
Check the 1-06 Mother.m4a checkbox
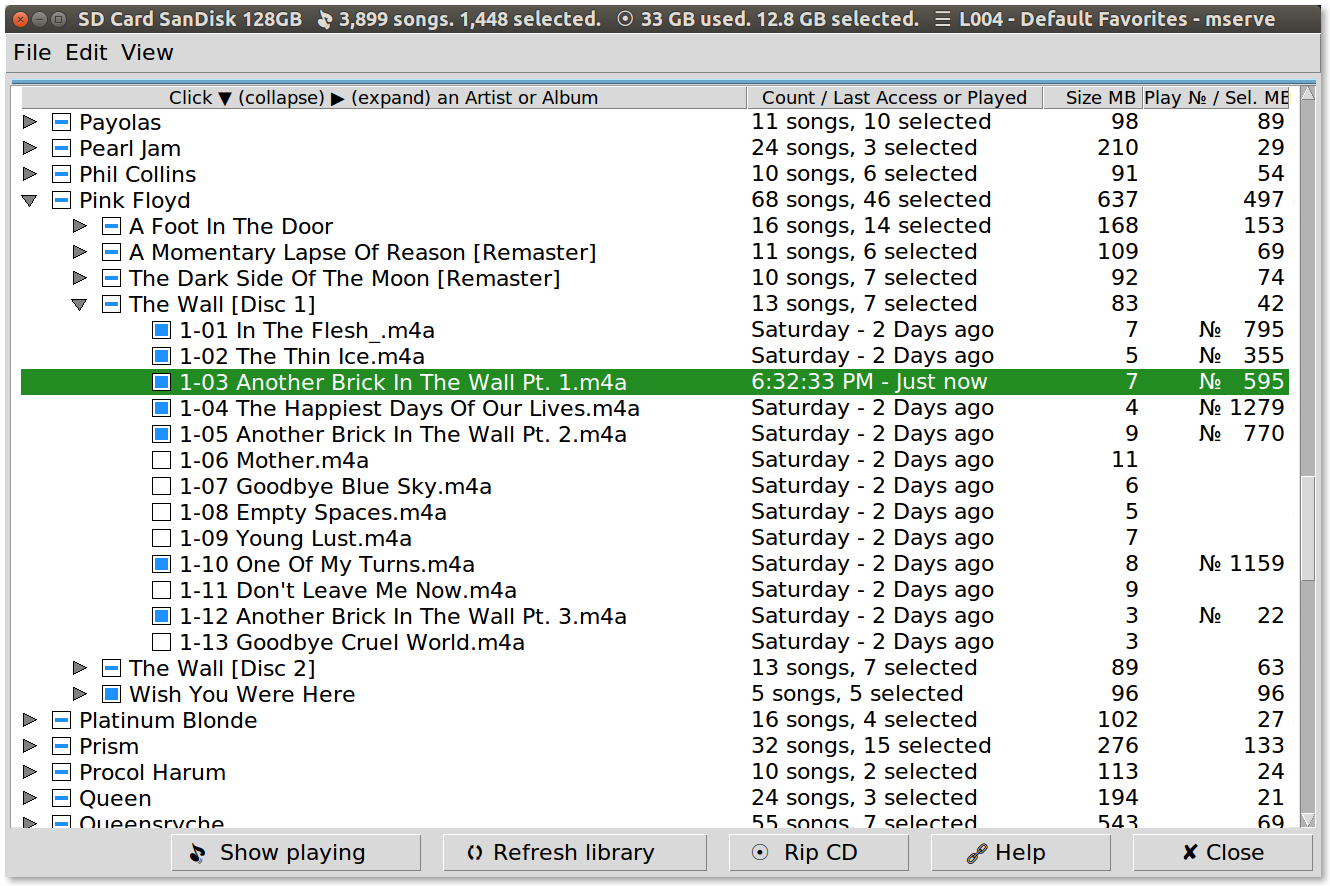click(x=161, y=460)
